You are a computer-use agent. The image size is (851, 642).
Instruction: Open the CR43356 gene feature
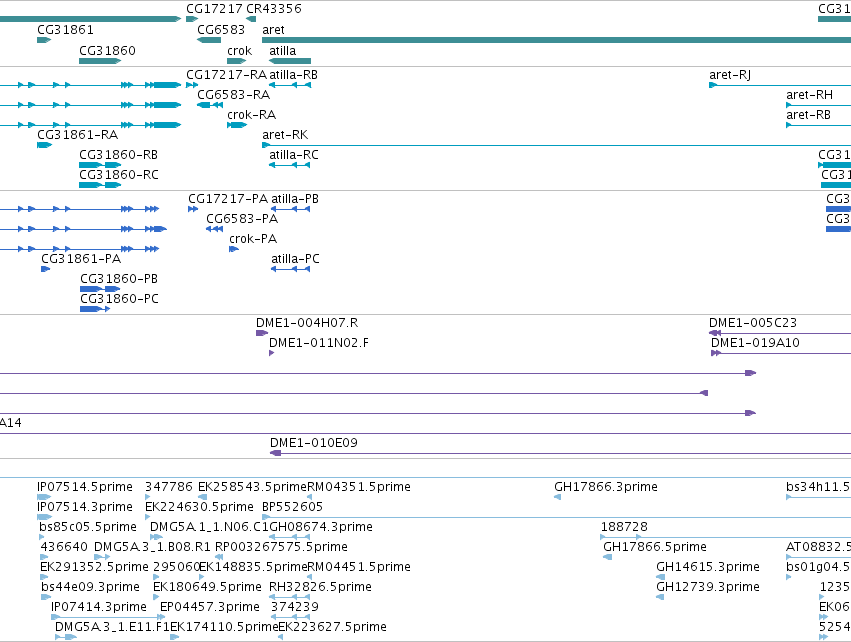tap(251, 20)
